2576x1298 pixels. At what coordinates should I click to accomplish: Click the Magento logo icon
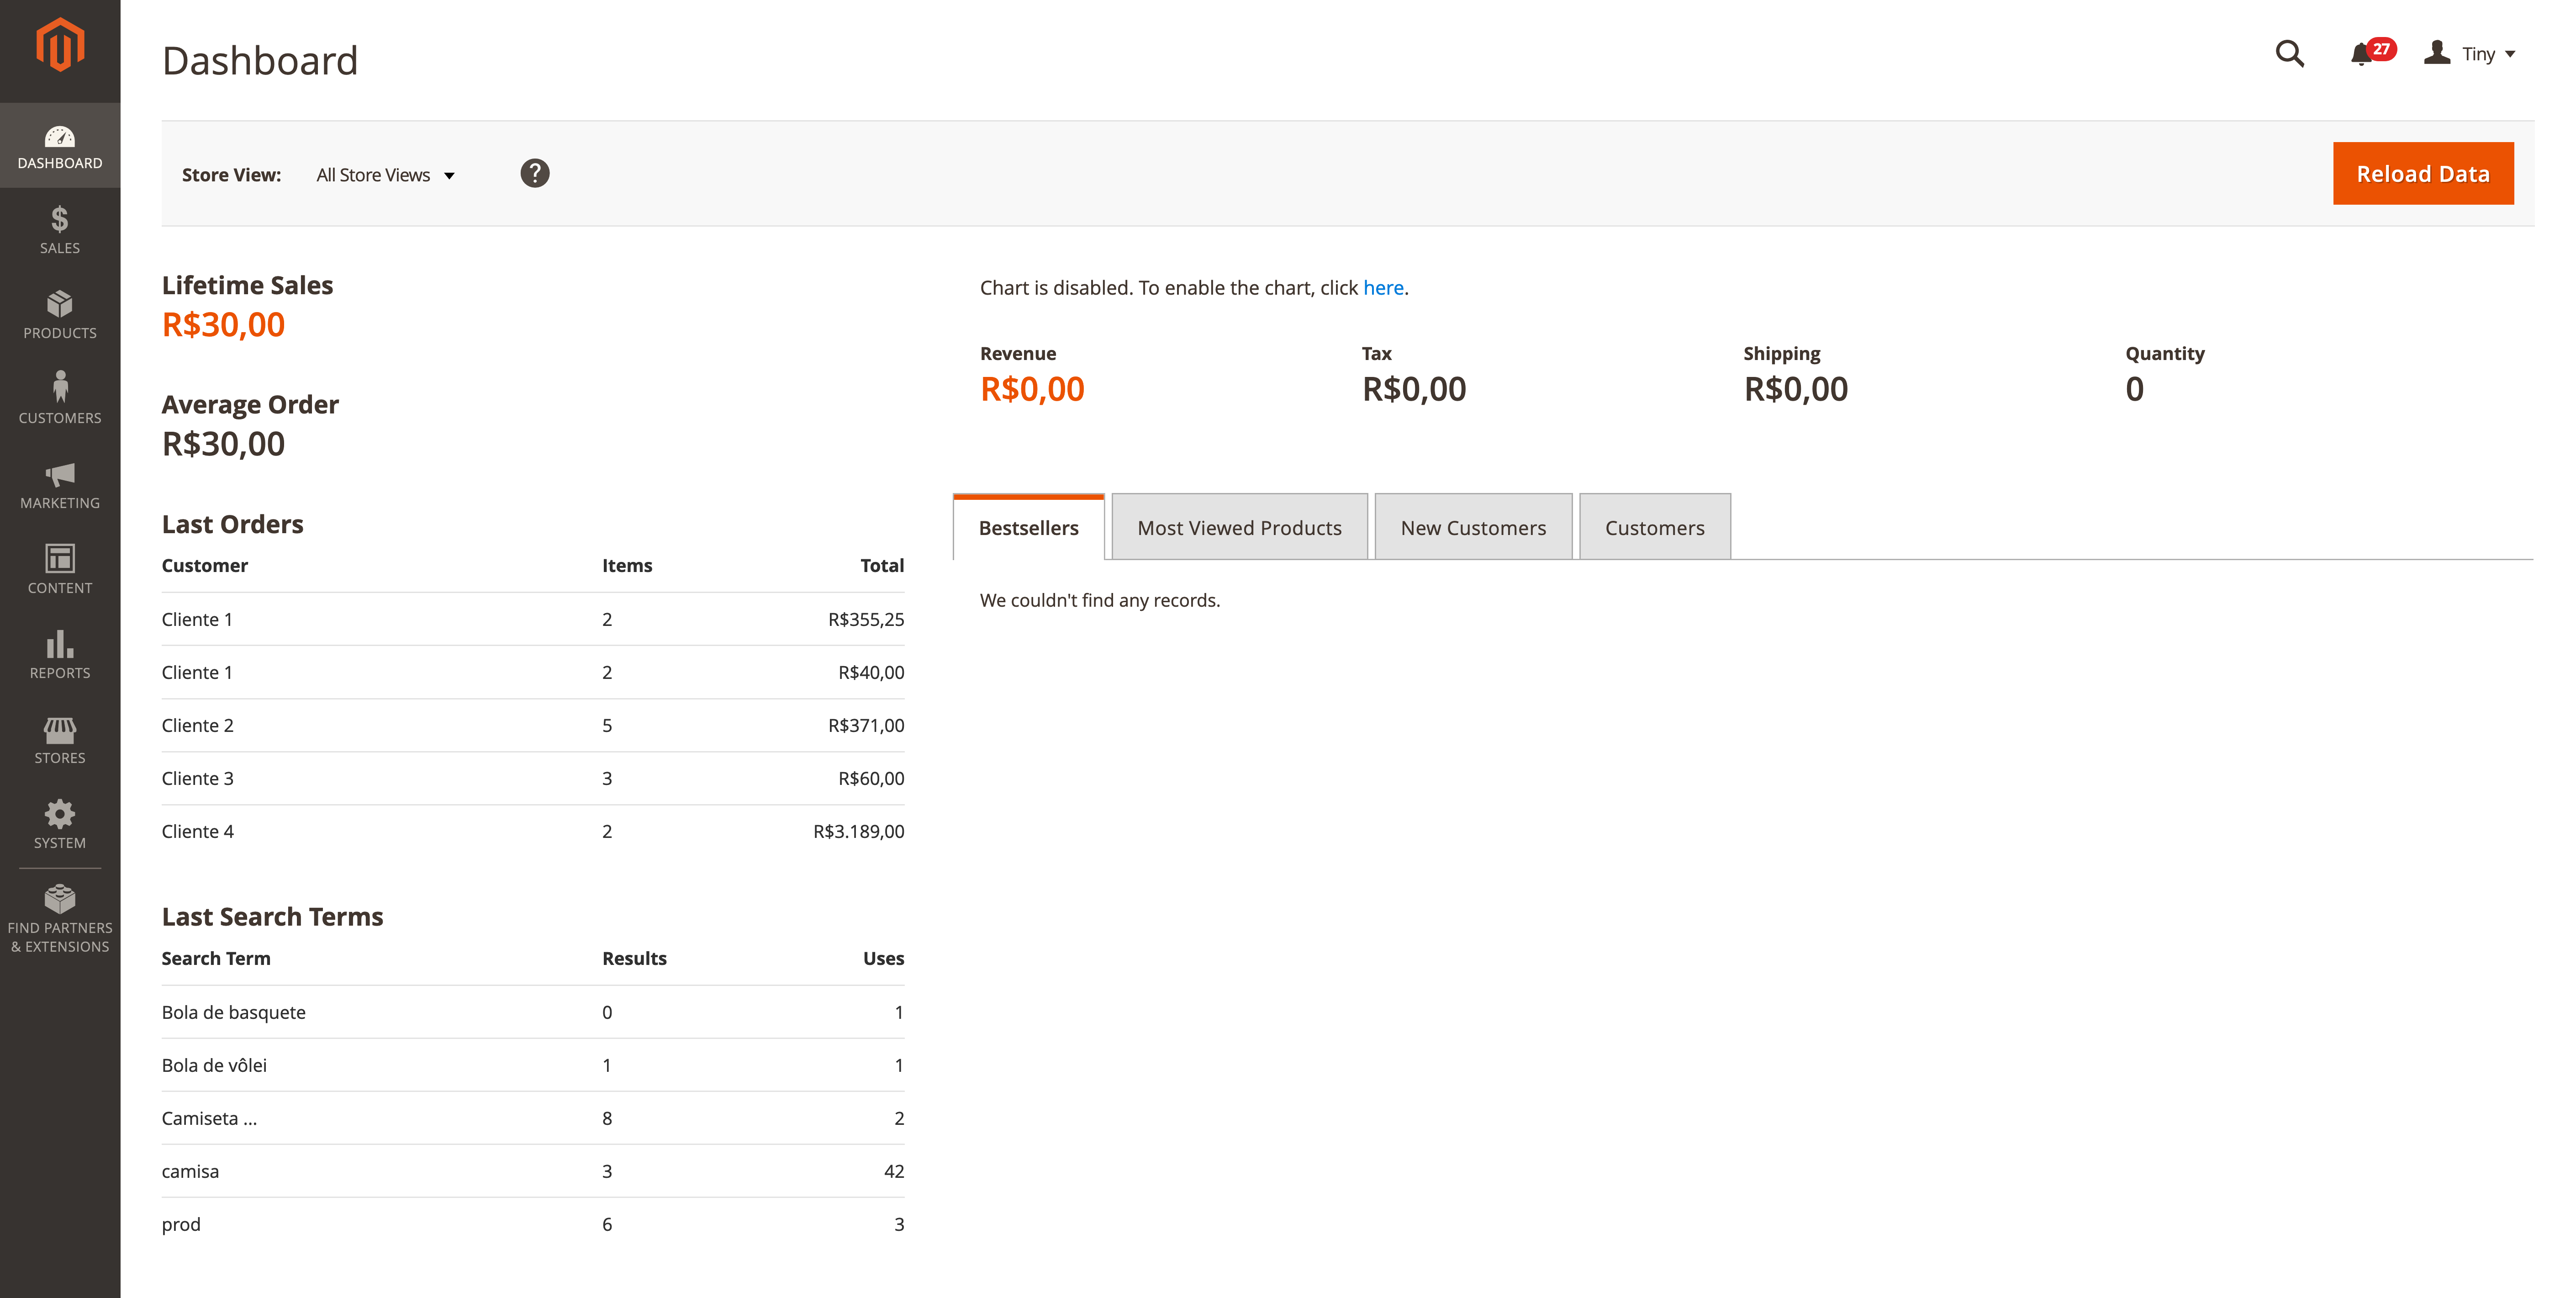coord(60,45)
